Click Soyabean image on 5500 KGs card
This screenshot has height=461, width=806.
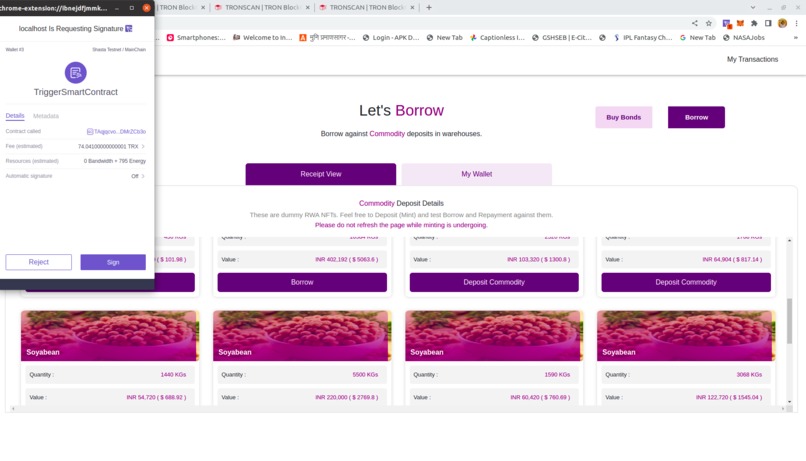point(302,335)
